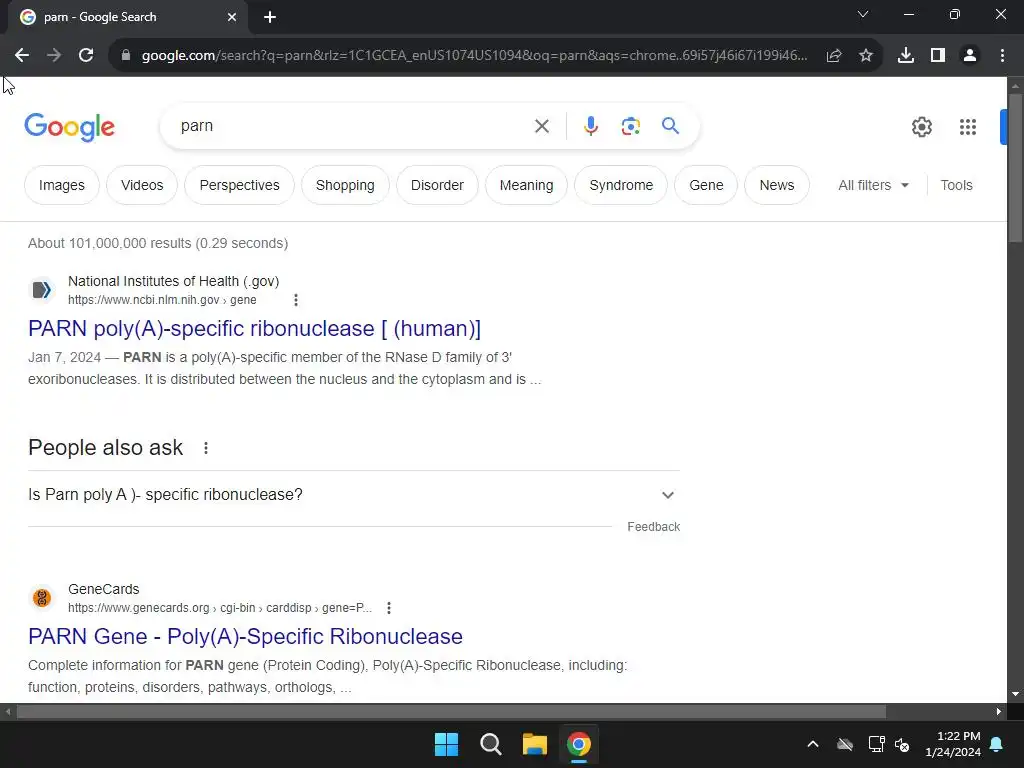The height and width of the screenshot is (768, 1024).
Task: Clear the search box with the X icon
Action: tap(541, 126)
